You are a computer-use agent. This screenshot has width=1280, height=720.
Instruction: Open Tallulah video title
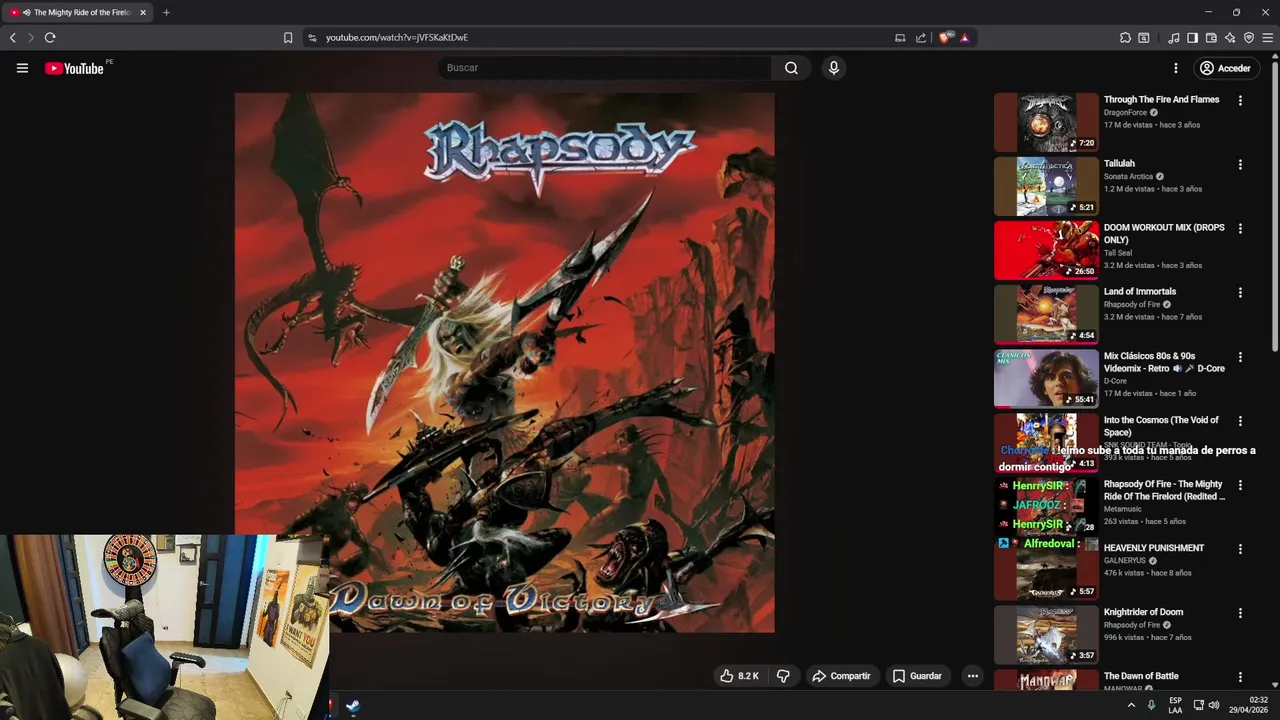(x=1119, y=163)
